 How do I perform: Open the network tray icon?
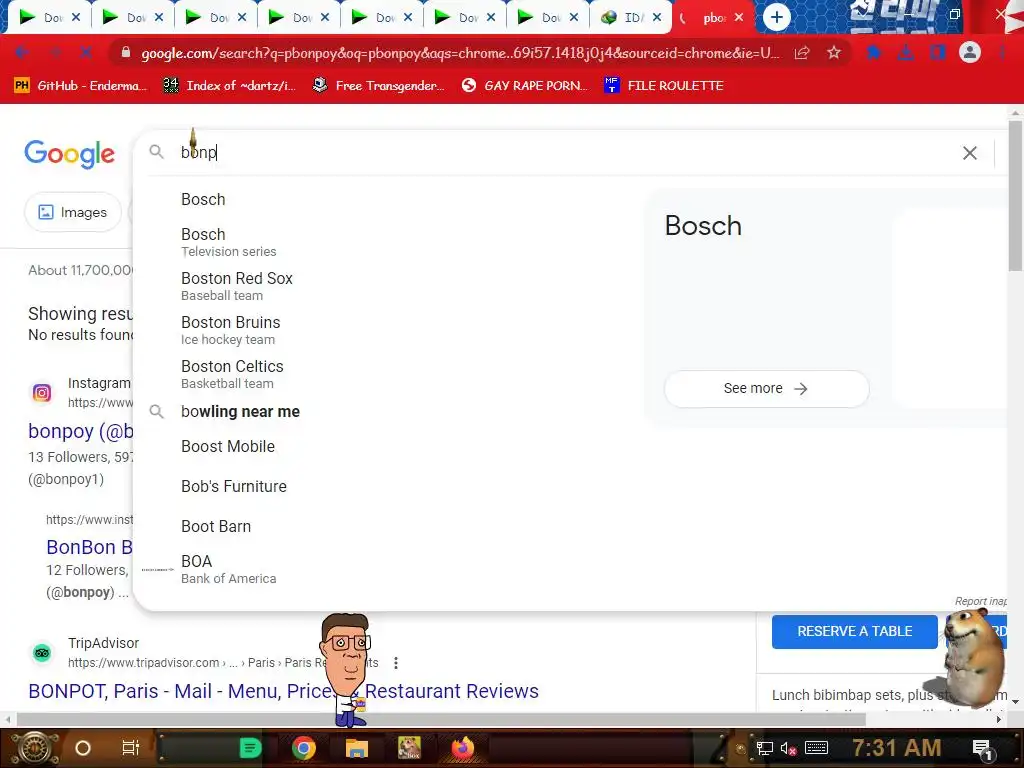pos(764,748)
